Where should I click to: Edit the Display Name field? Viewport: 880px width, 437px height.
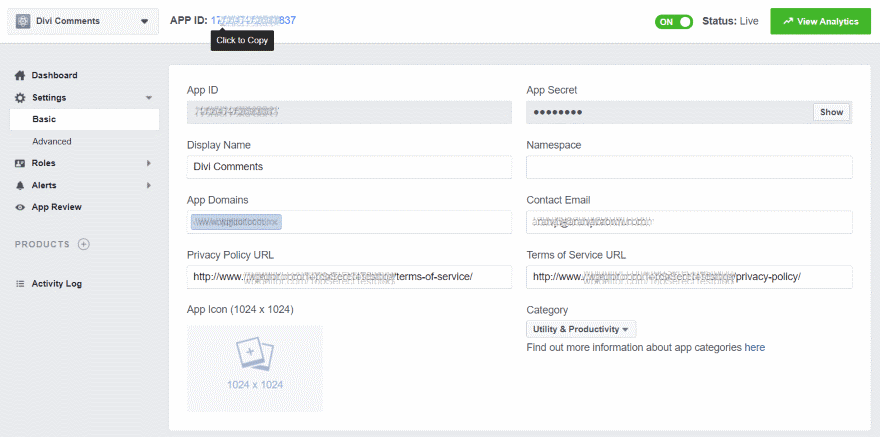tap(349, 167)
